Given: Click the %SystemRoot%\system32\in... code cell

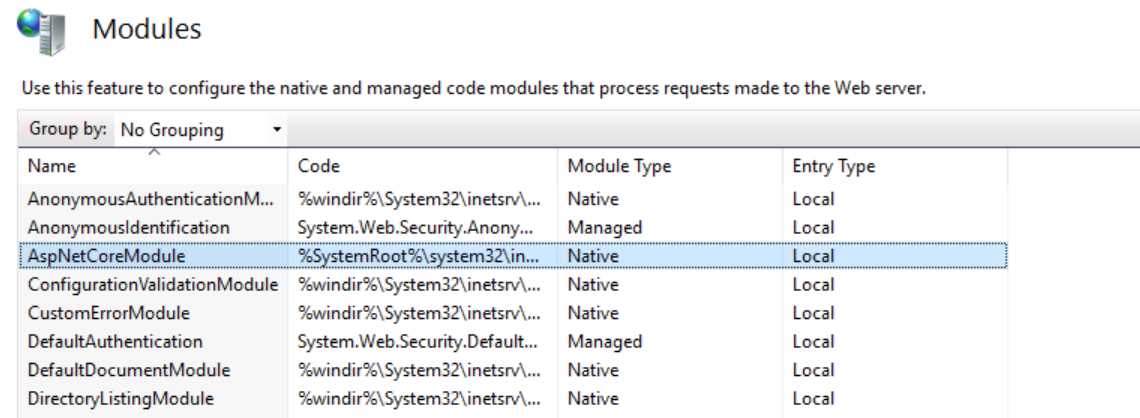Looking at the screenshot, I should click(420, 256).
